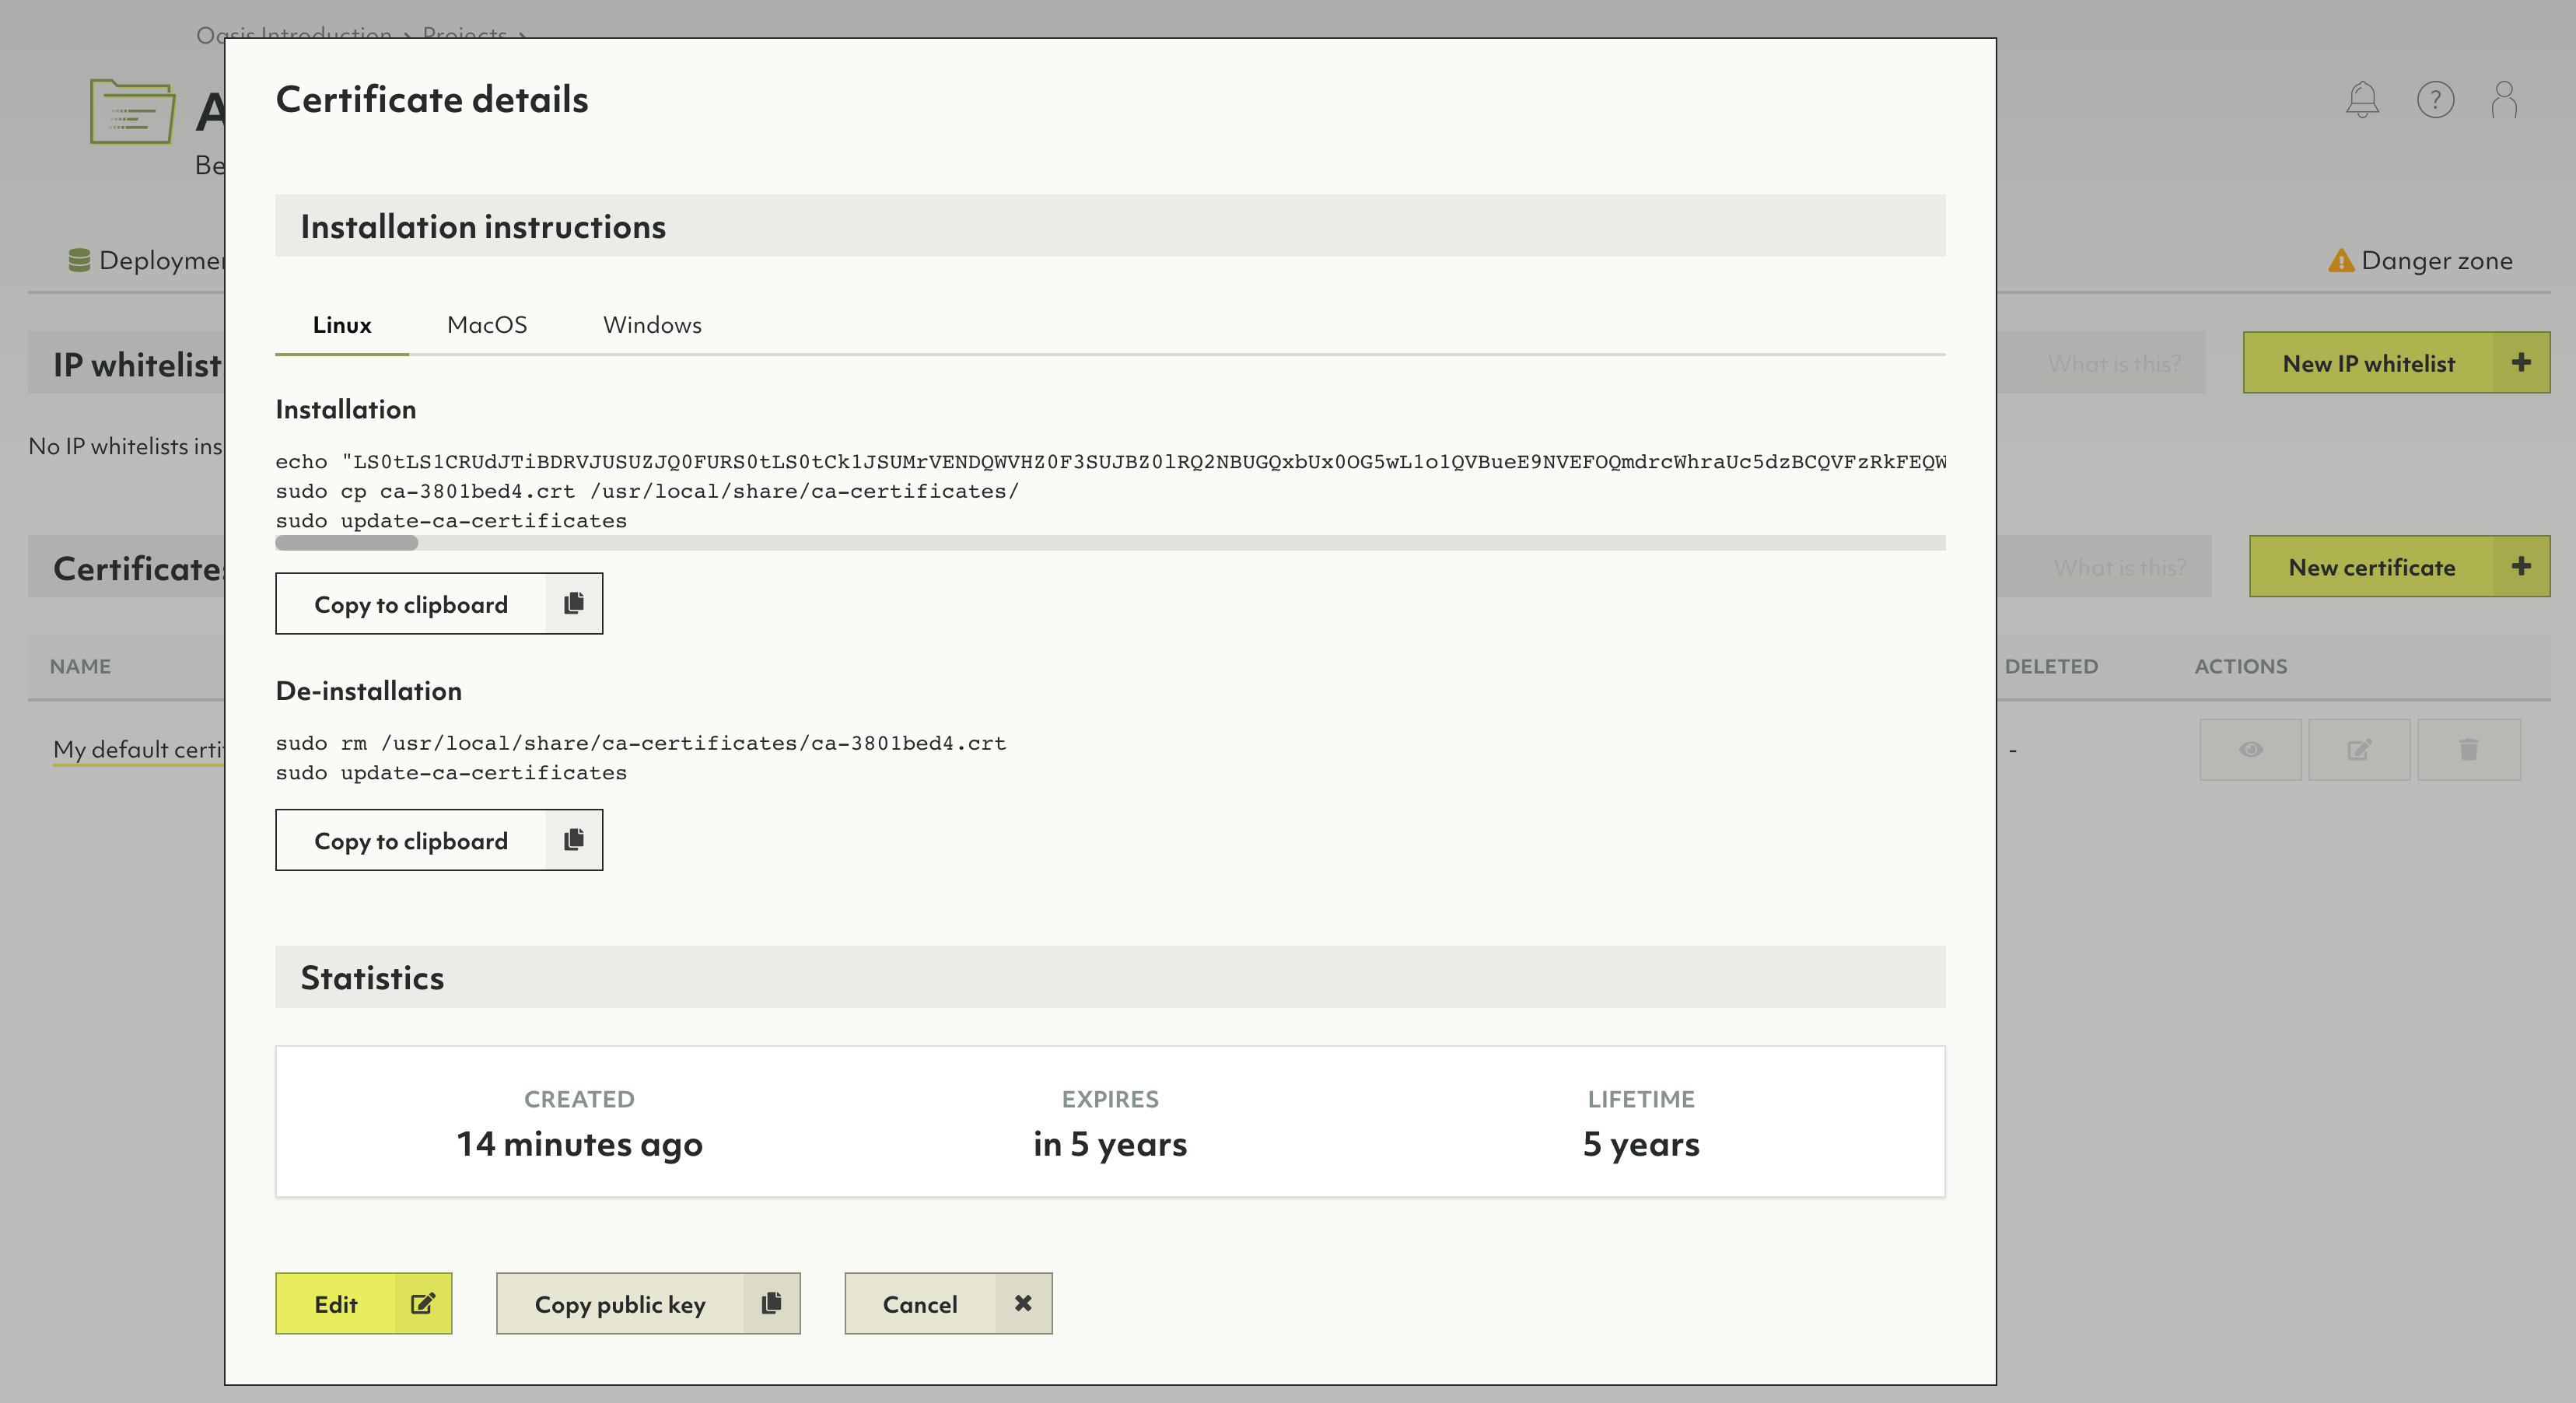Open the help question mark icon
2576x1403 pixels.
coord(2435,100)
